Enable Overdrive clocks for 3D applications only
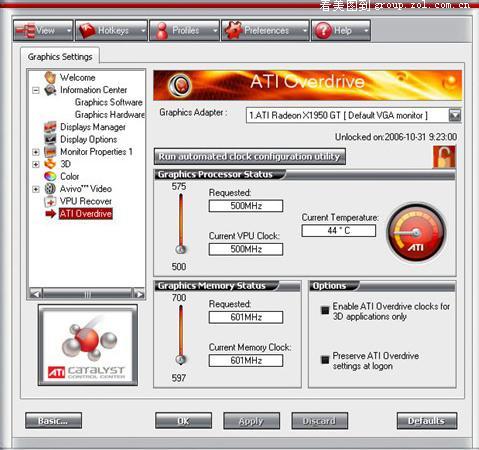479x450 pixels. click(x=325, y=310)
